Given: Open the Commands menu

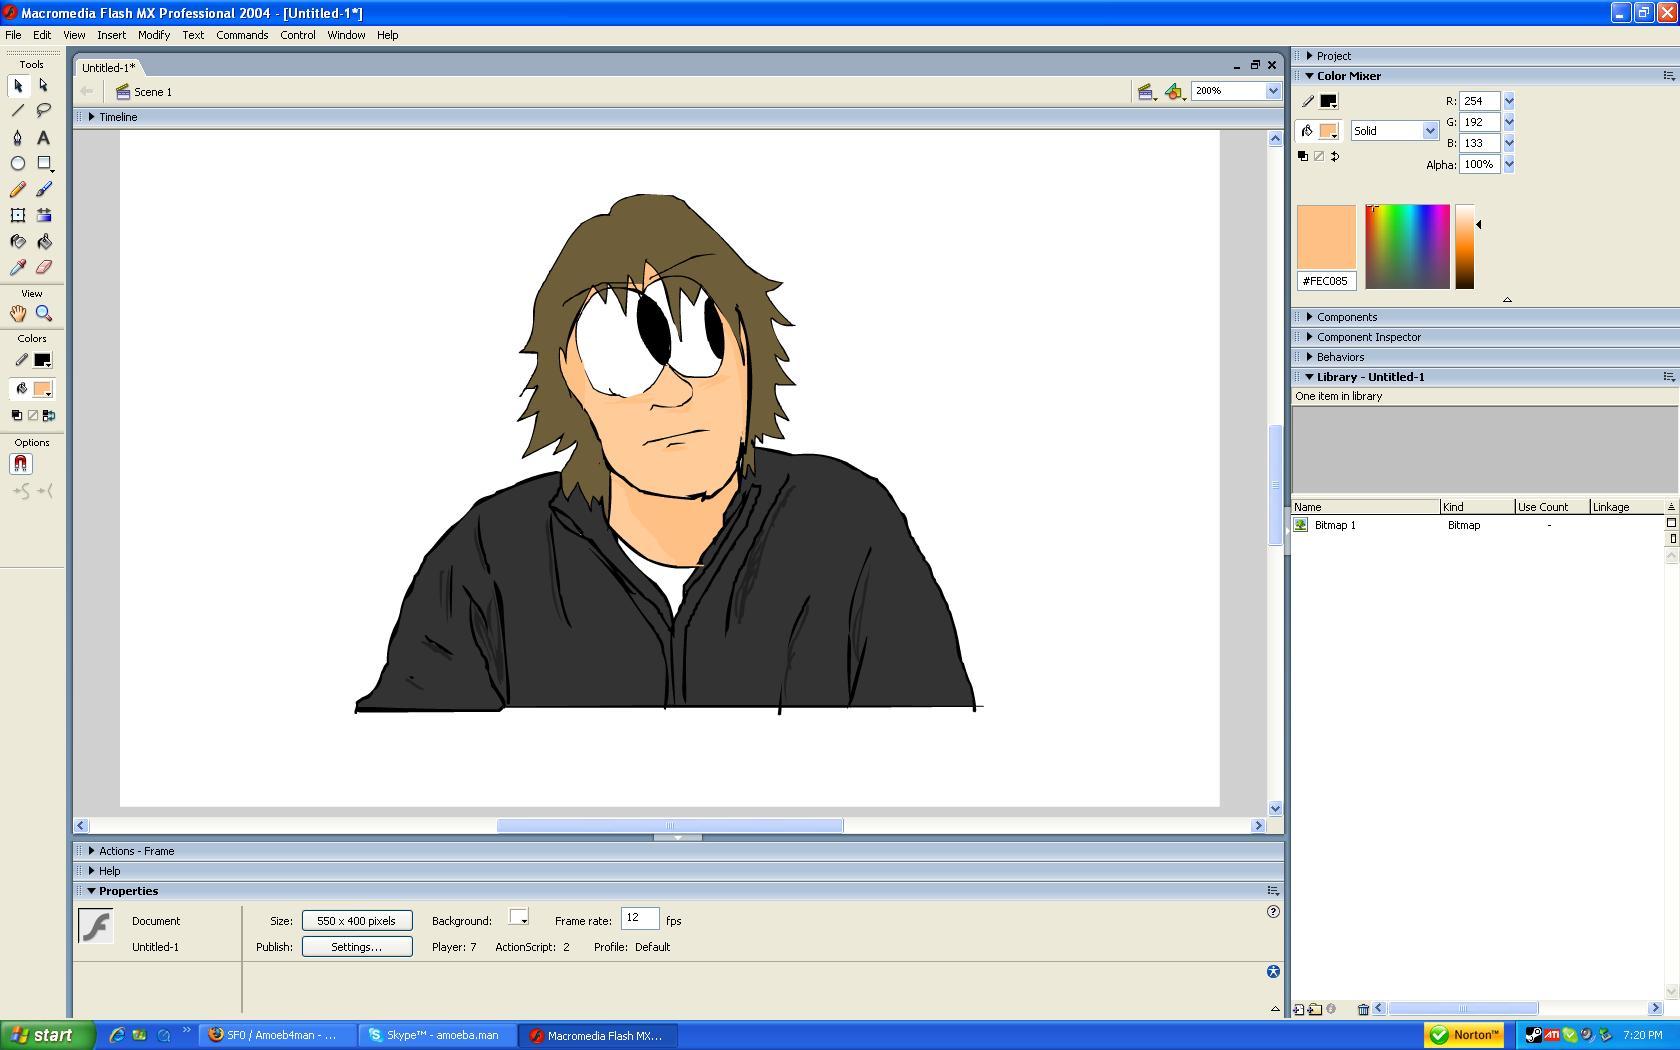Looking at the screenshot, I should (242, 35).
